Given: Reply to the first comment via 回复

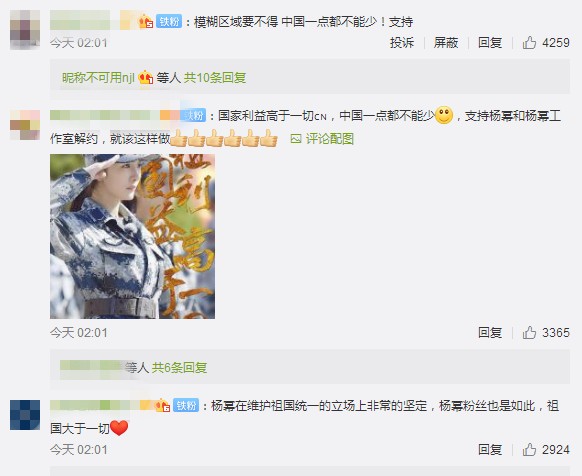Looking at the screenshot, I should 490,43.
